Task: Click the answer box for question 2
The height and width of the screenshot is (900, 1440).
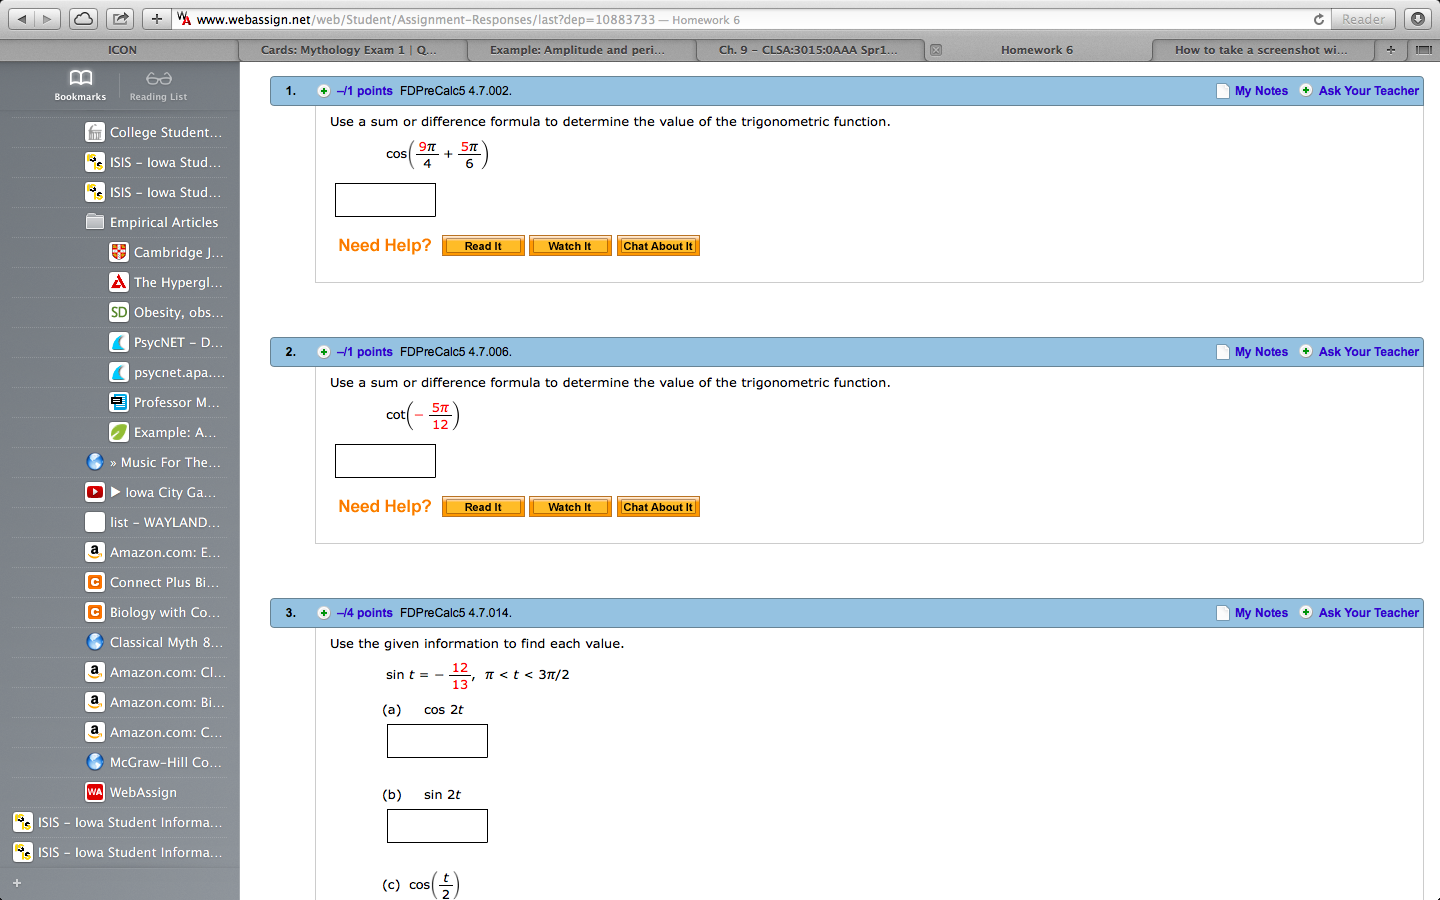Action: [385, 460]
